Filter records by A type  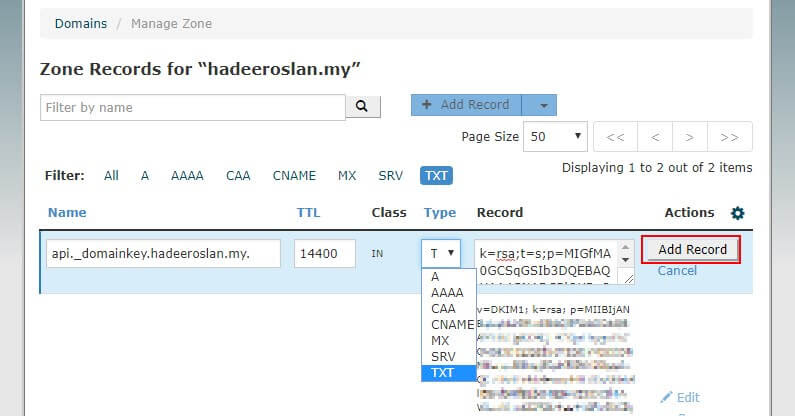(x=145, y=176)
